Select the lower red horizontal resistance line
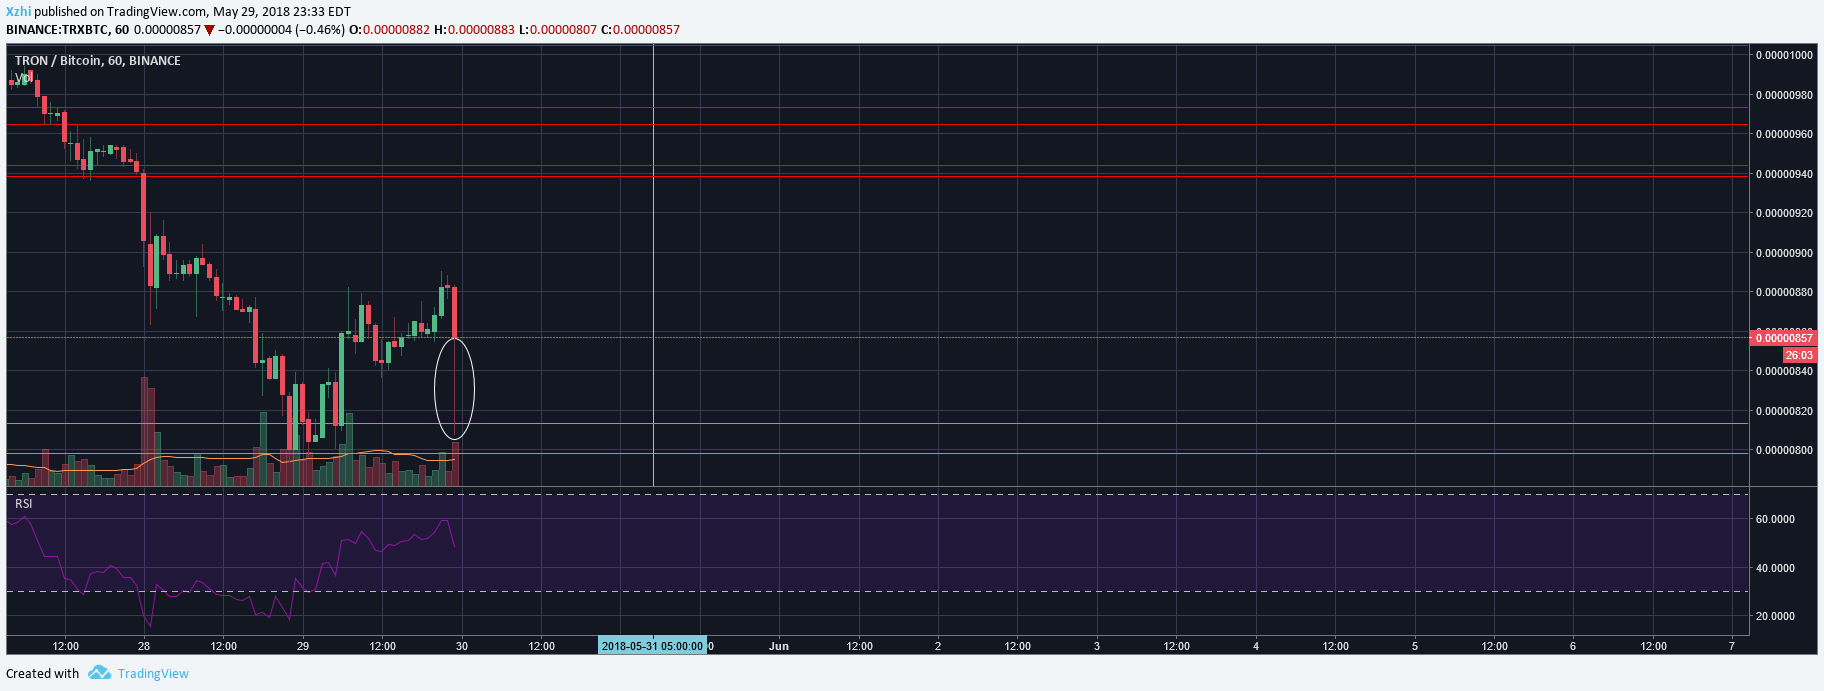 coord(877,176)
